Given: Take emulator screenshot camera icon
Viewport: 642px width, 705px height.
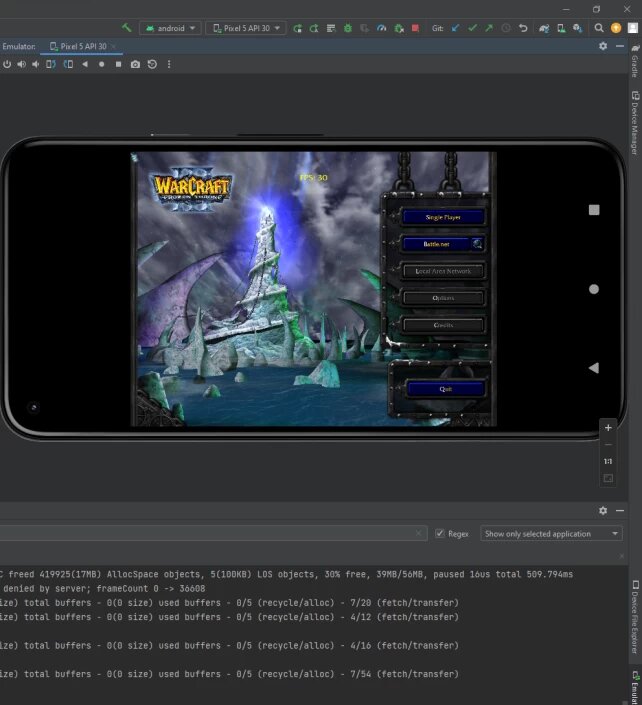Looking at the screenshot, I should (135, 64).
